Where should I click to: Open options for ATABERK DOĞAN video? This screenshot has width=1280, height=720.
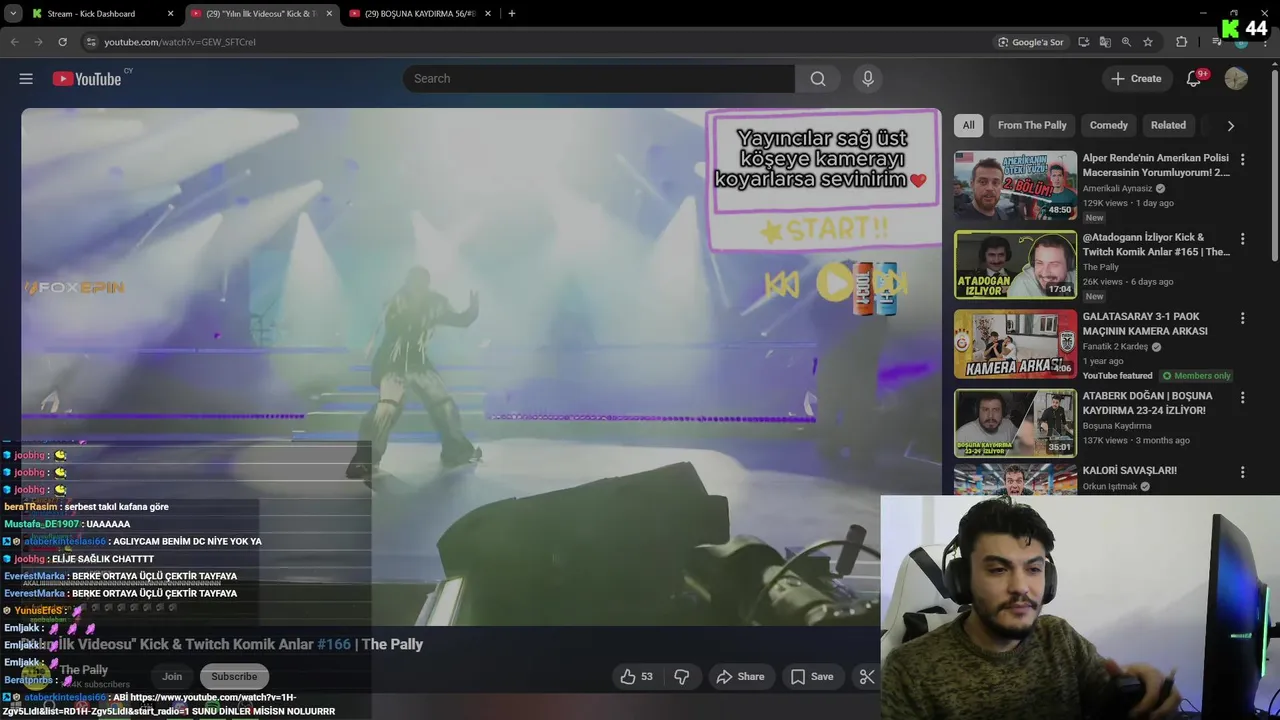point(1243,397)
